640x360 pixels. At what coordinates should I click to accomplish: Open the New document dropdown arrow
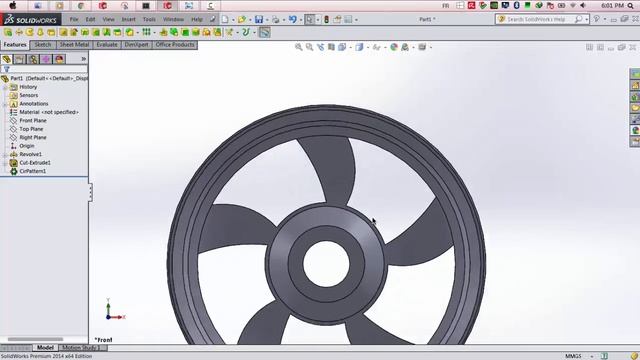tap(233, 20)
